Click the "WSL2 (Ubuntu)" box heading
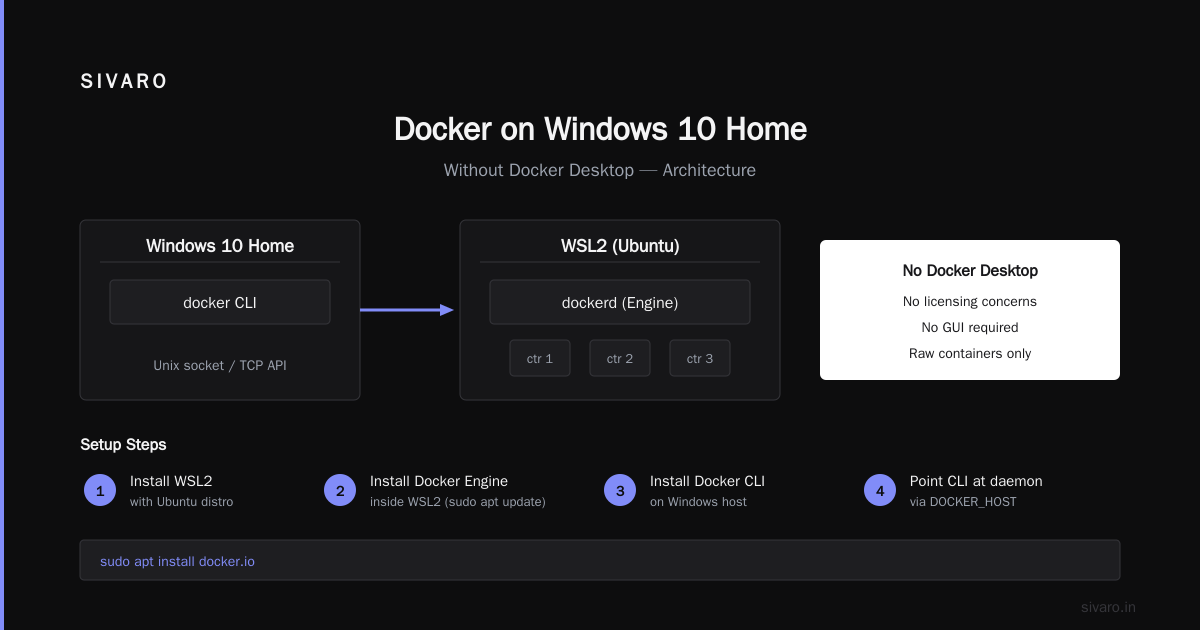Screen dimensions: 1200x630 [x=620, y=246]
